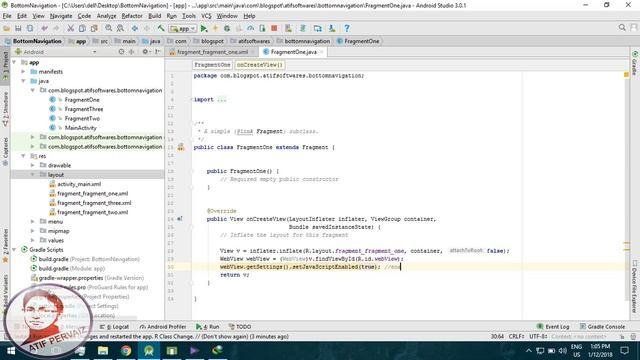Open the Logcat tool window
The width and height of the screenshot is (640, 360).
click(115, 327)
